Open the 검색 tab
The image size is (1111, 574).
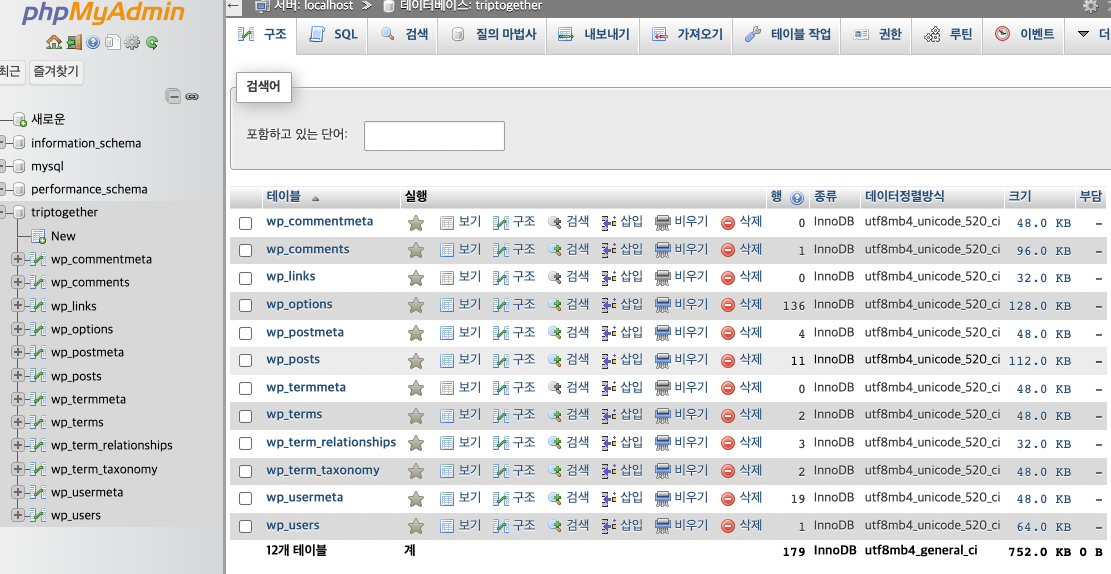[405, 34]
